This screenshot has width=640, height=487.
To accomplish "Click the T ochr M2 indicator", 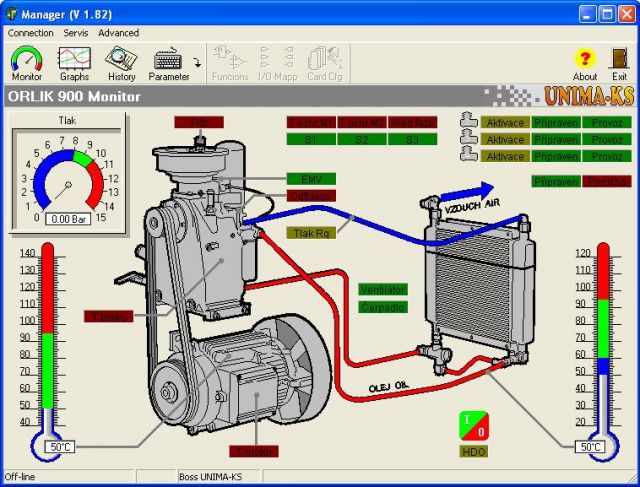I will click(x=362, y=122).
